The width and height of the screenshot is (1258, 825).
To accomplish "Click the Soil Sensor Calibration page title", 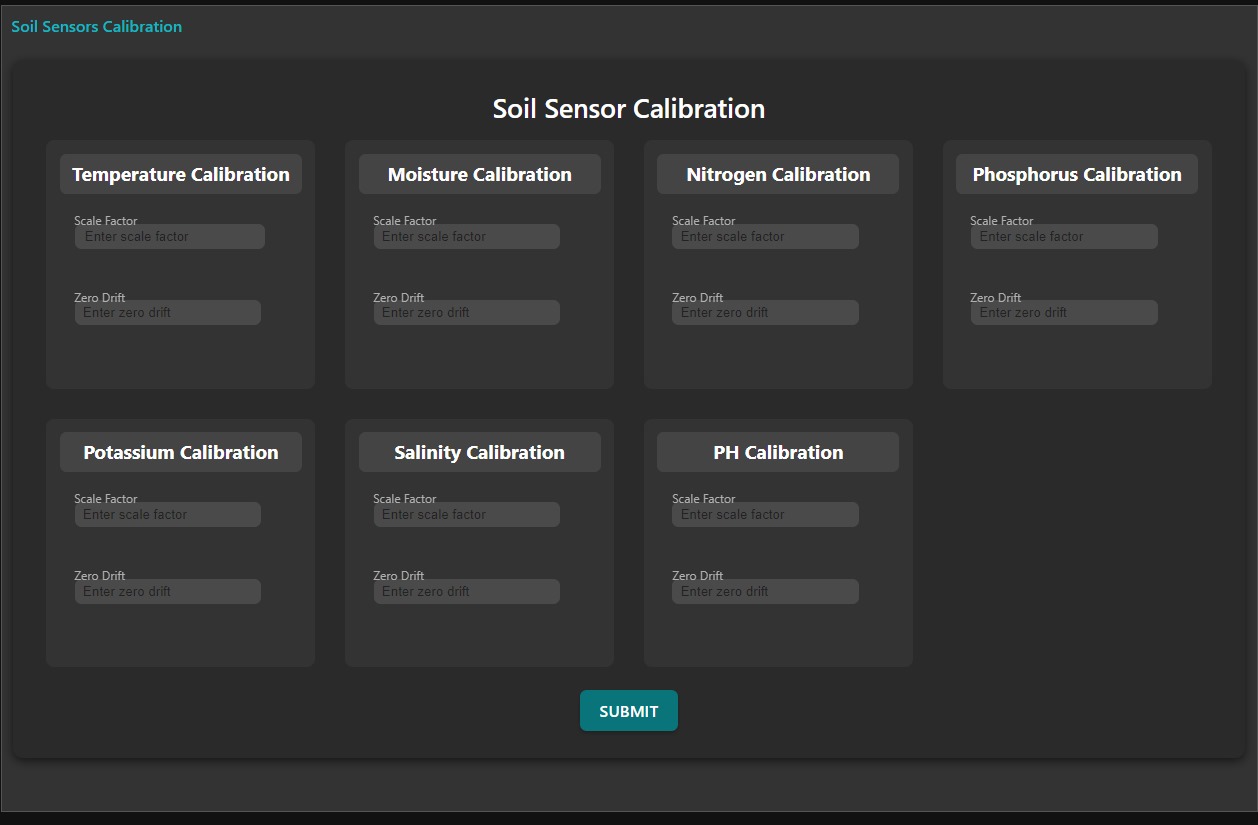I will click(x=628, y=108).
